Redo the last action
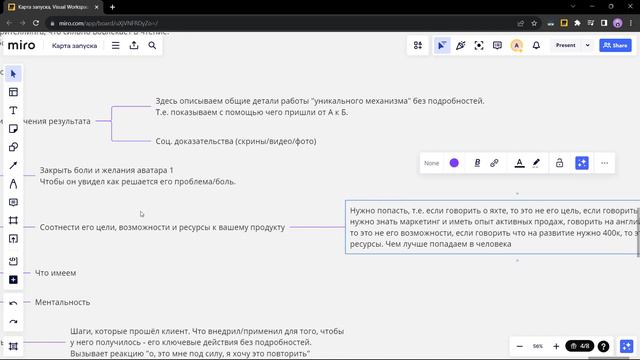Image resolution: width=640 pixels, height=360 pixels. [13, 322]
